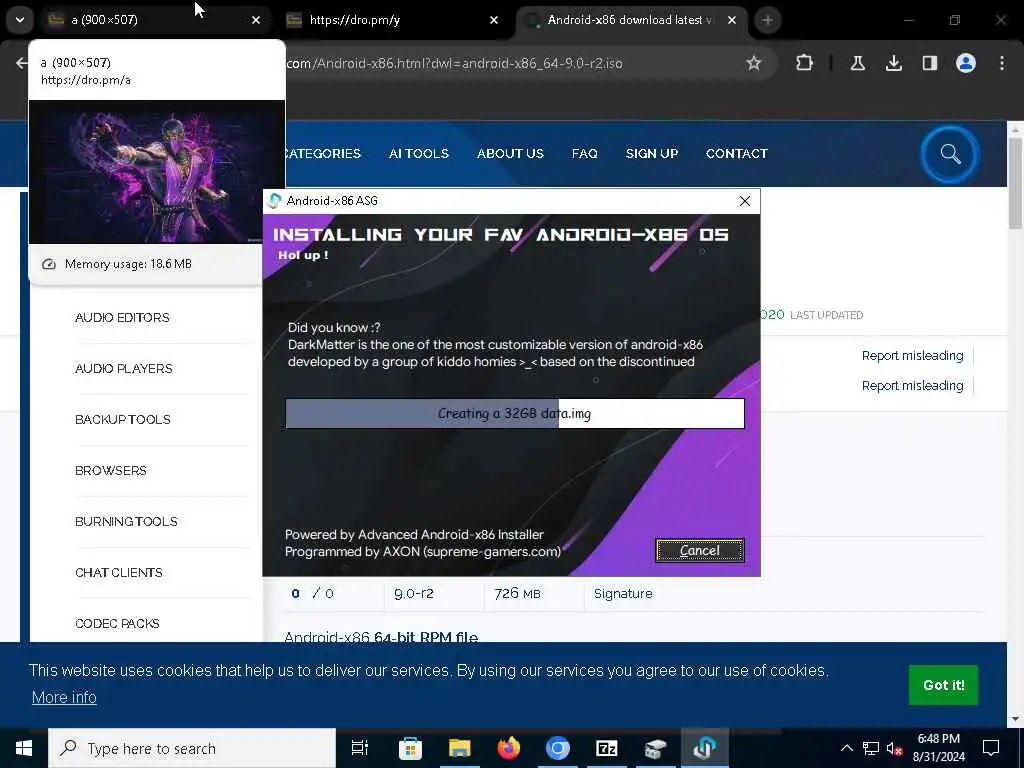
Task: Click the taskbar search box
Action: pyautogui.click(x=192, y=748)
